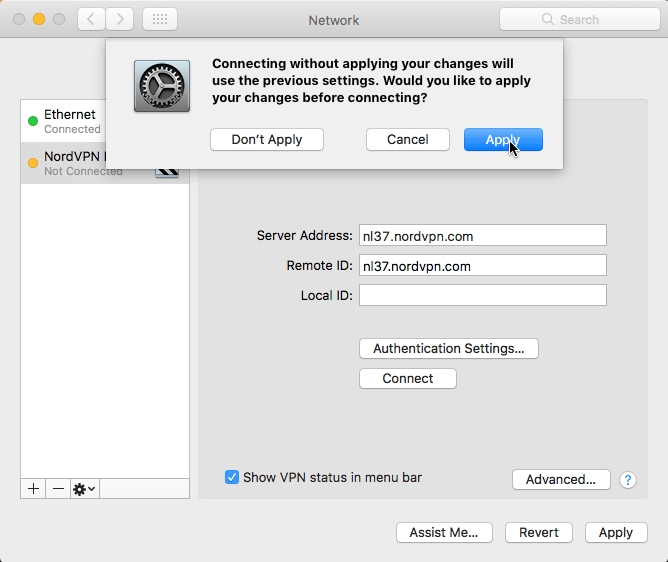This screenshot has width=668, height=562.
Task: Remove selected service with minus button
Action: [58, 488]
